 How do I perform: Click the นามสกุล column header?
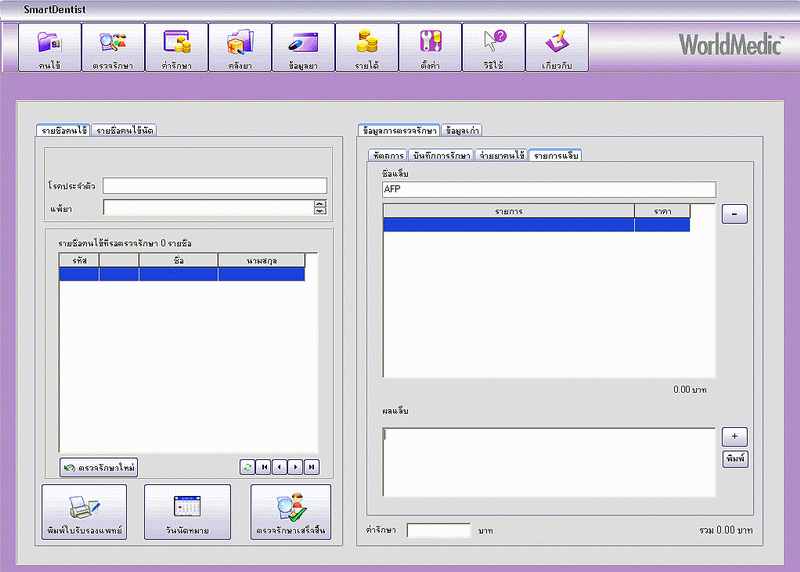click(262, 260)
